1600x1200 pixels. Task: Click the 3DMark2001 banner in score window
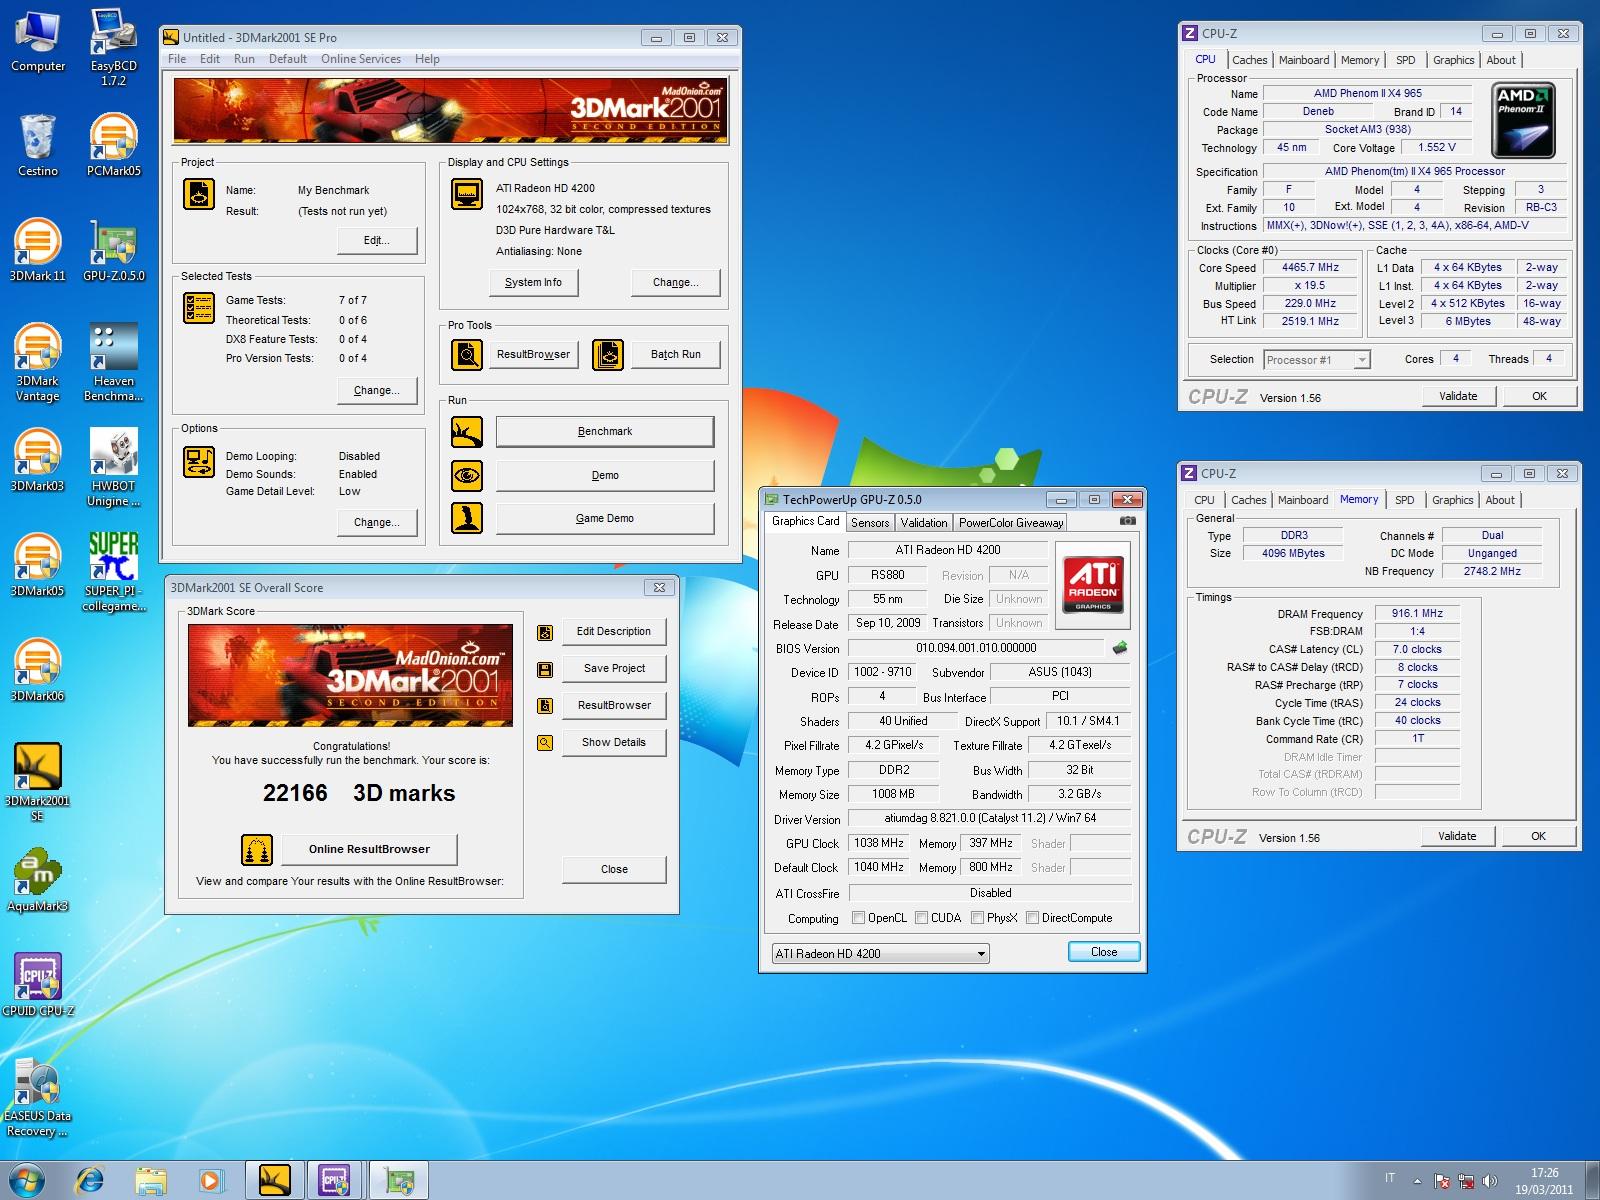click(x=350, y=675)
